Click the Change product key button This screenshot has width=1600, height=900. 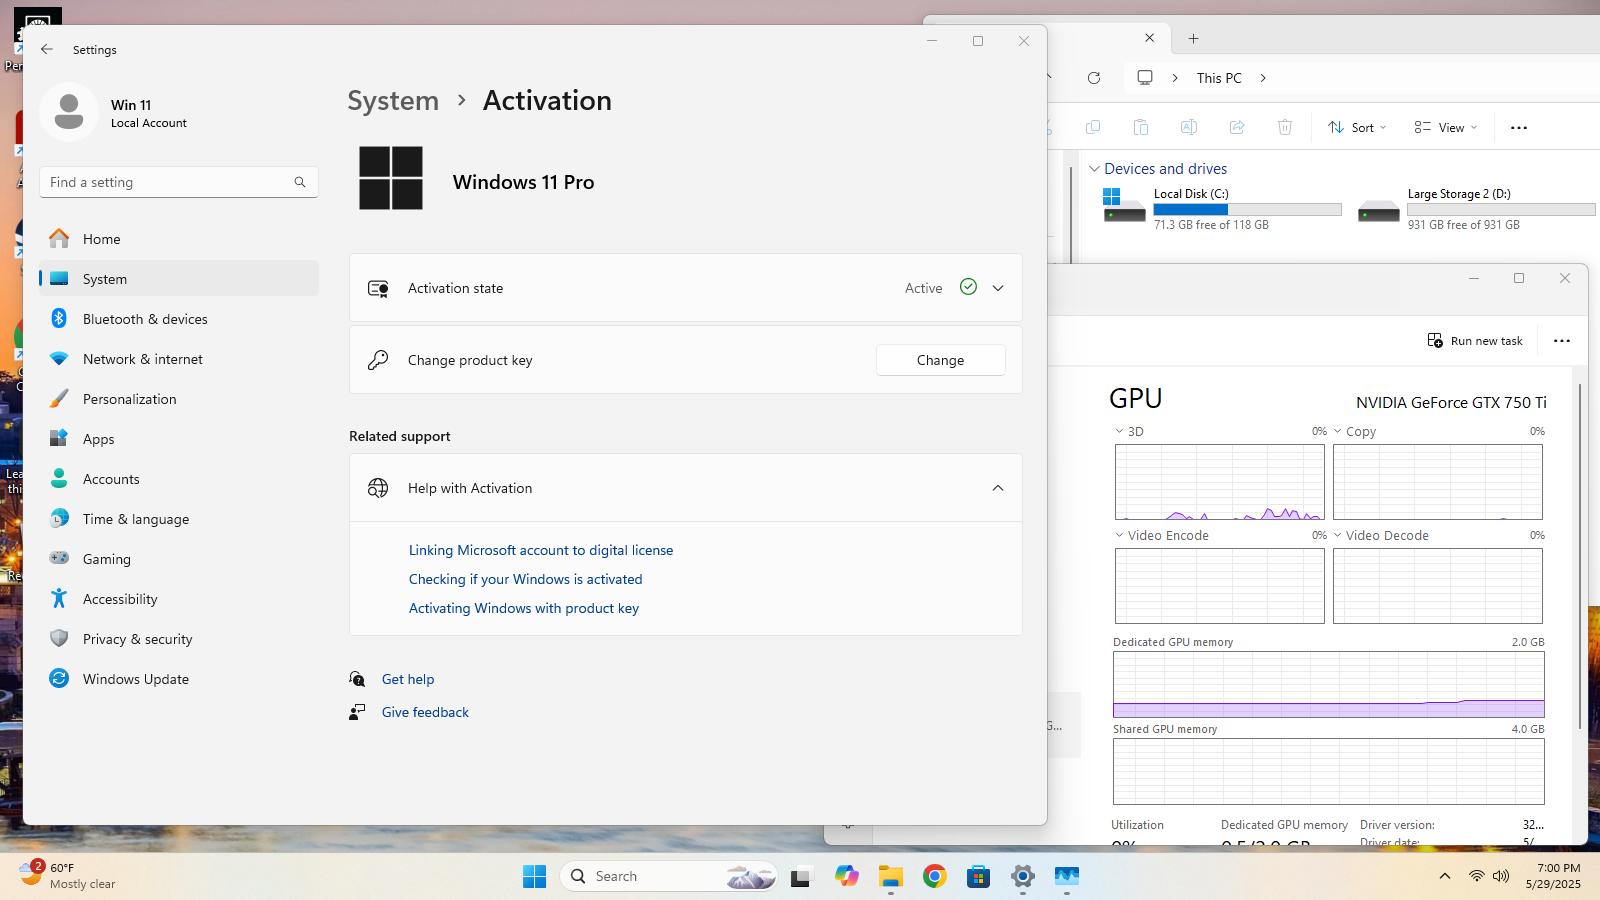tap(940, 360)
